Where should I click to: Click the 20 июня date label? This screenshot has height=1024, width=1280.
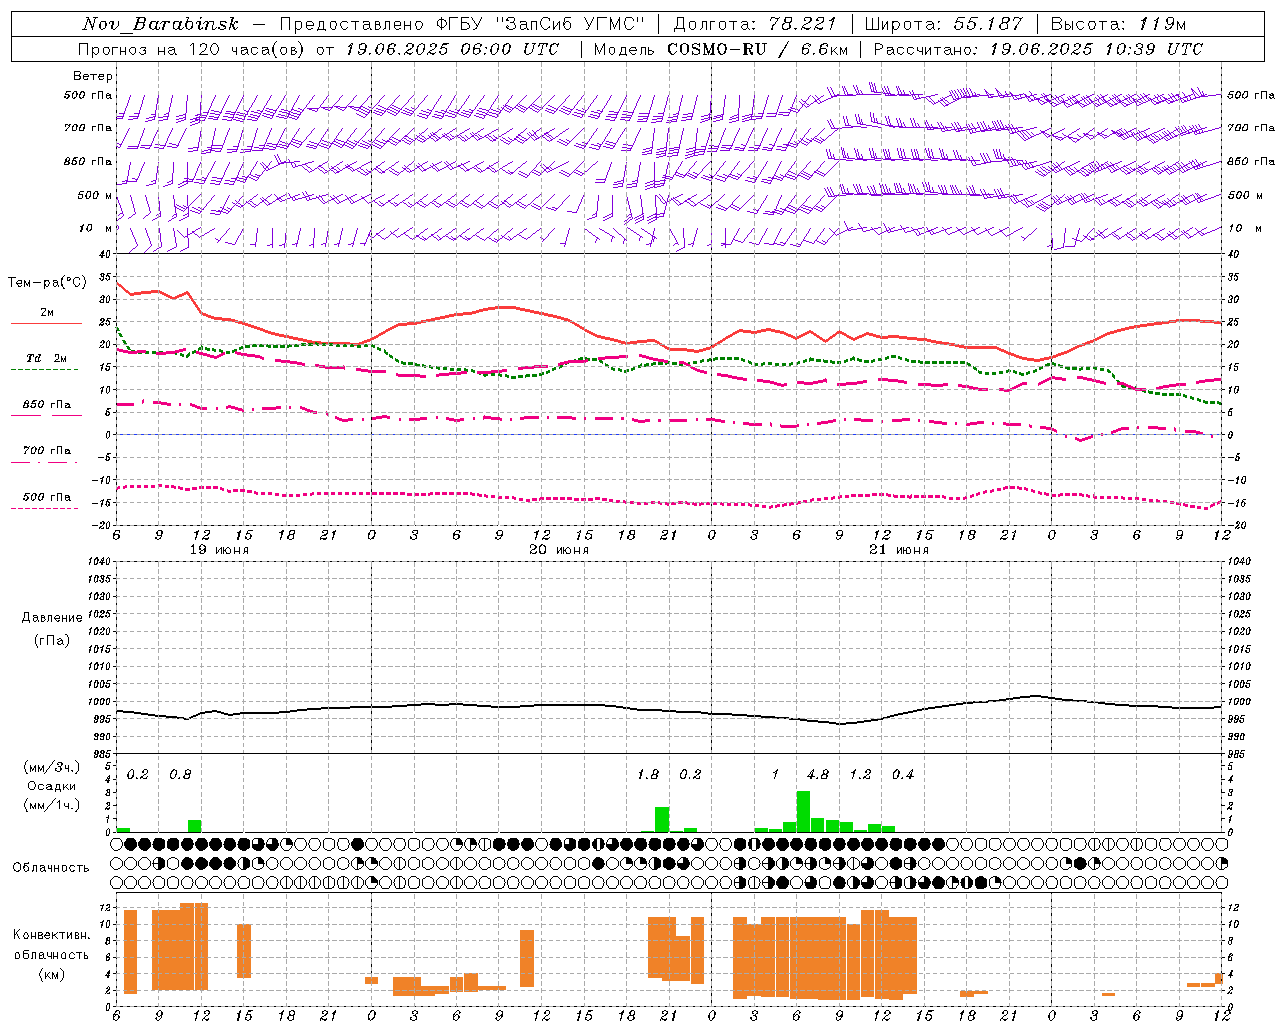click(x=559, y=550)
